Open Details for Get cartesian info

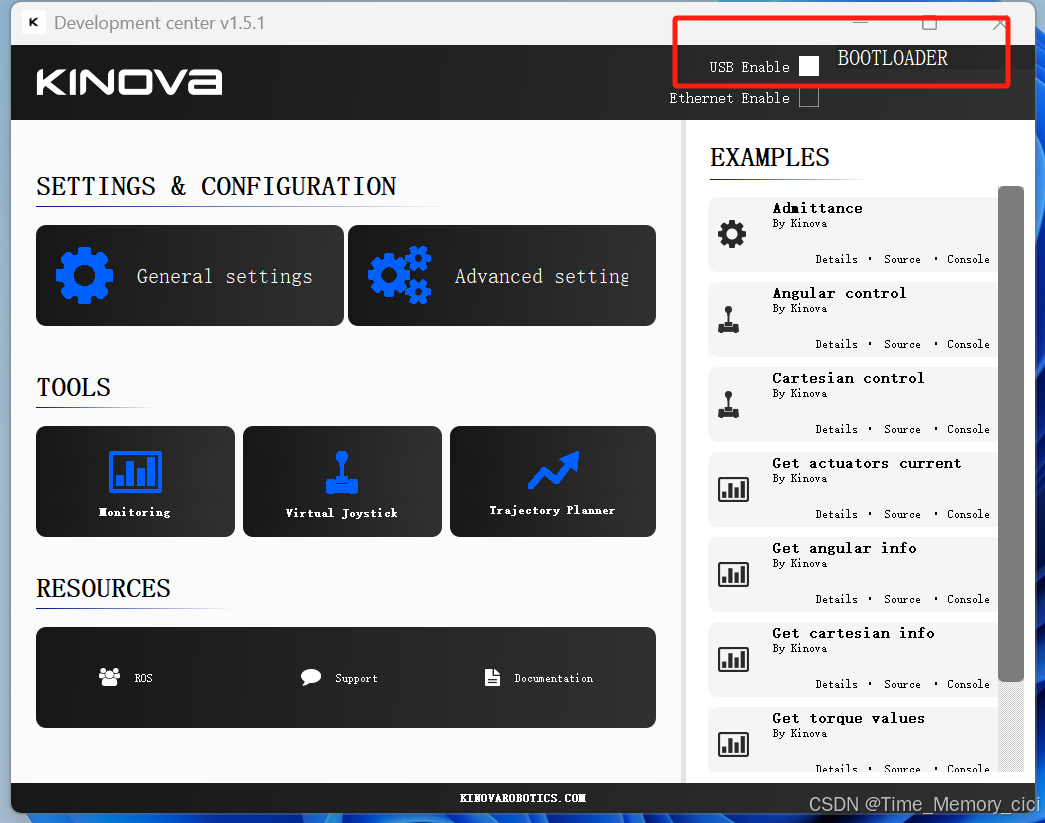(x=836, y=684)
